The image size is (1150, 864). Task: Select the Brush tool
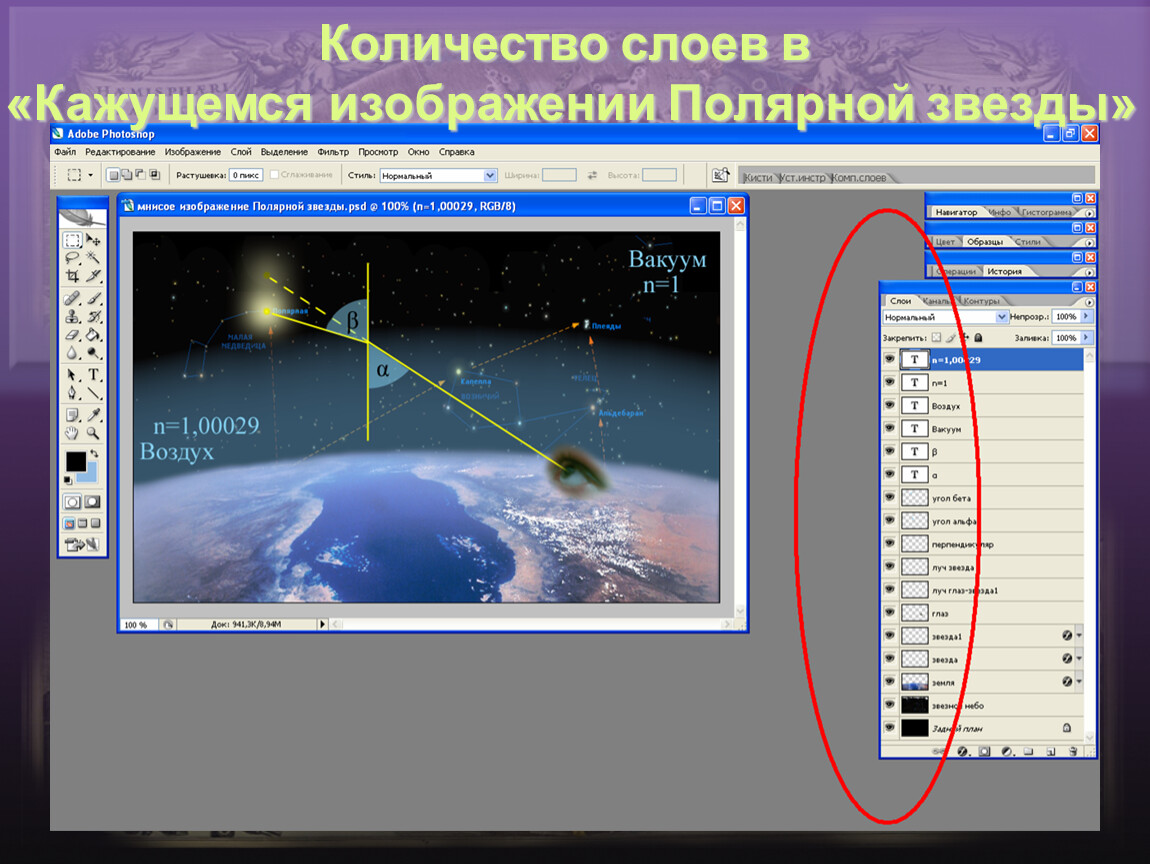(x=93, y=299)
